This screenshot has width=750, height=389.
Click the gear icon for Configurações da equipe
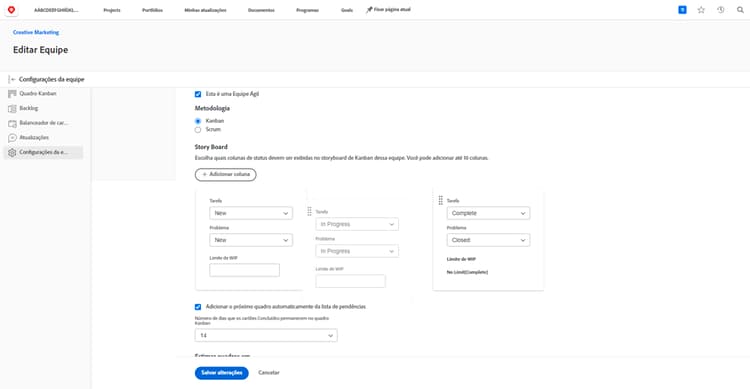coord(12,152)
